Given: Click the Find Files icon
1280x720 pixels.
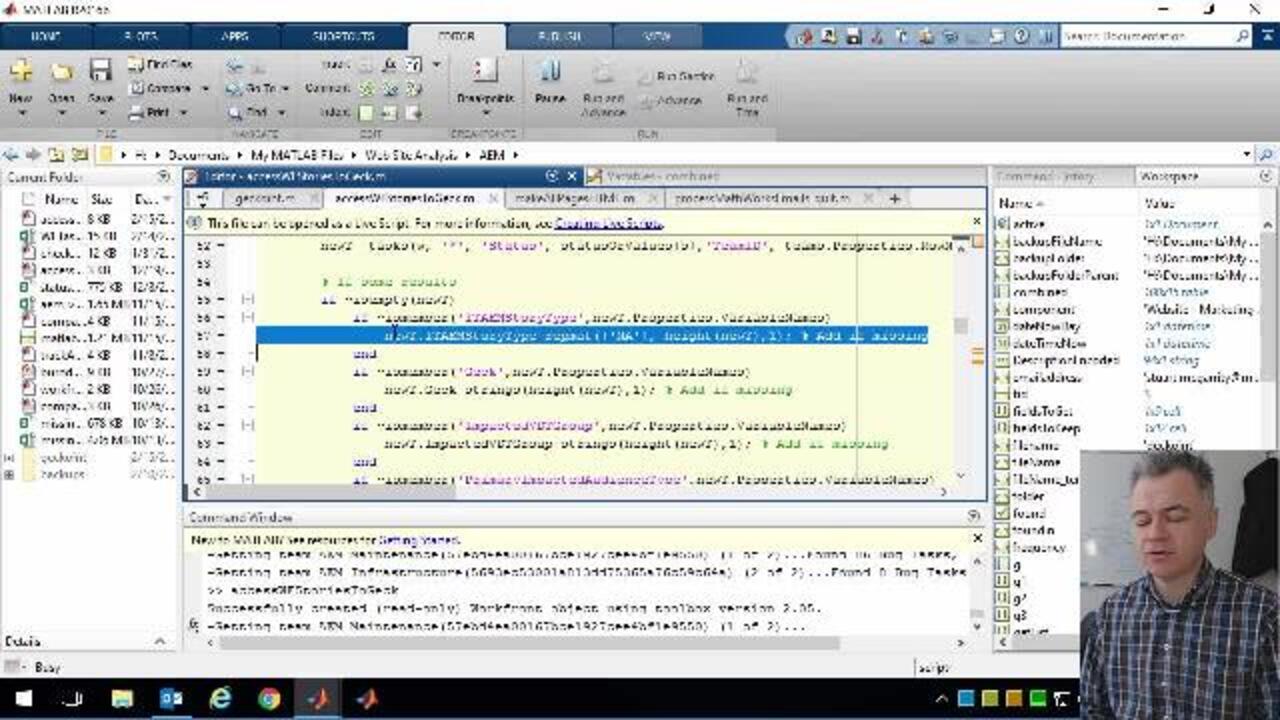Looking at the screenshot, I should (137, 64).
